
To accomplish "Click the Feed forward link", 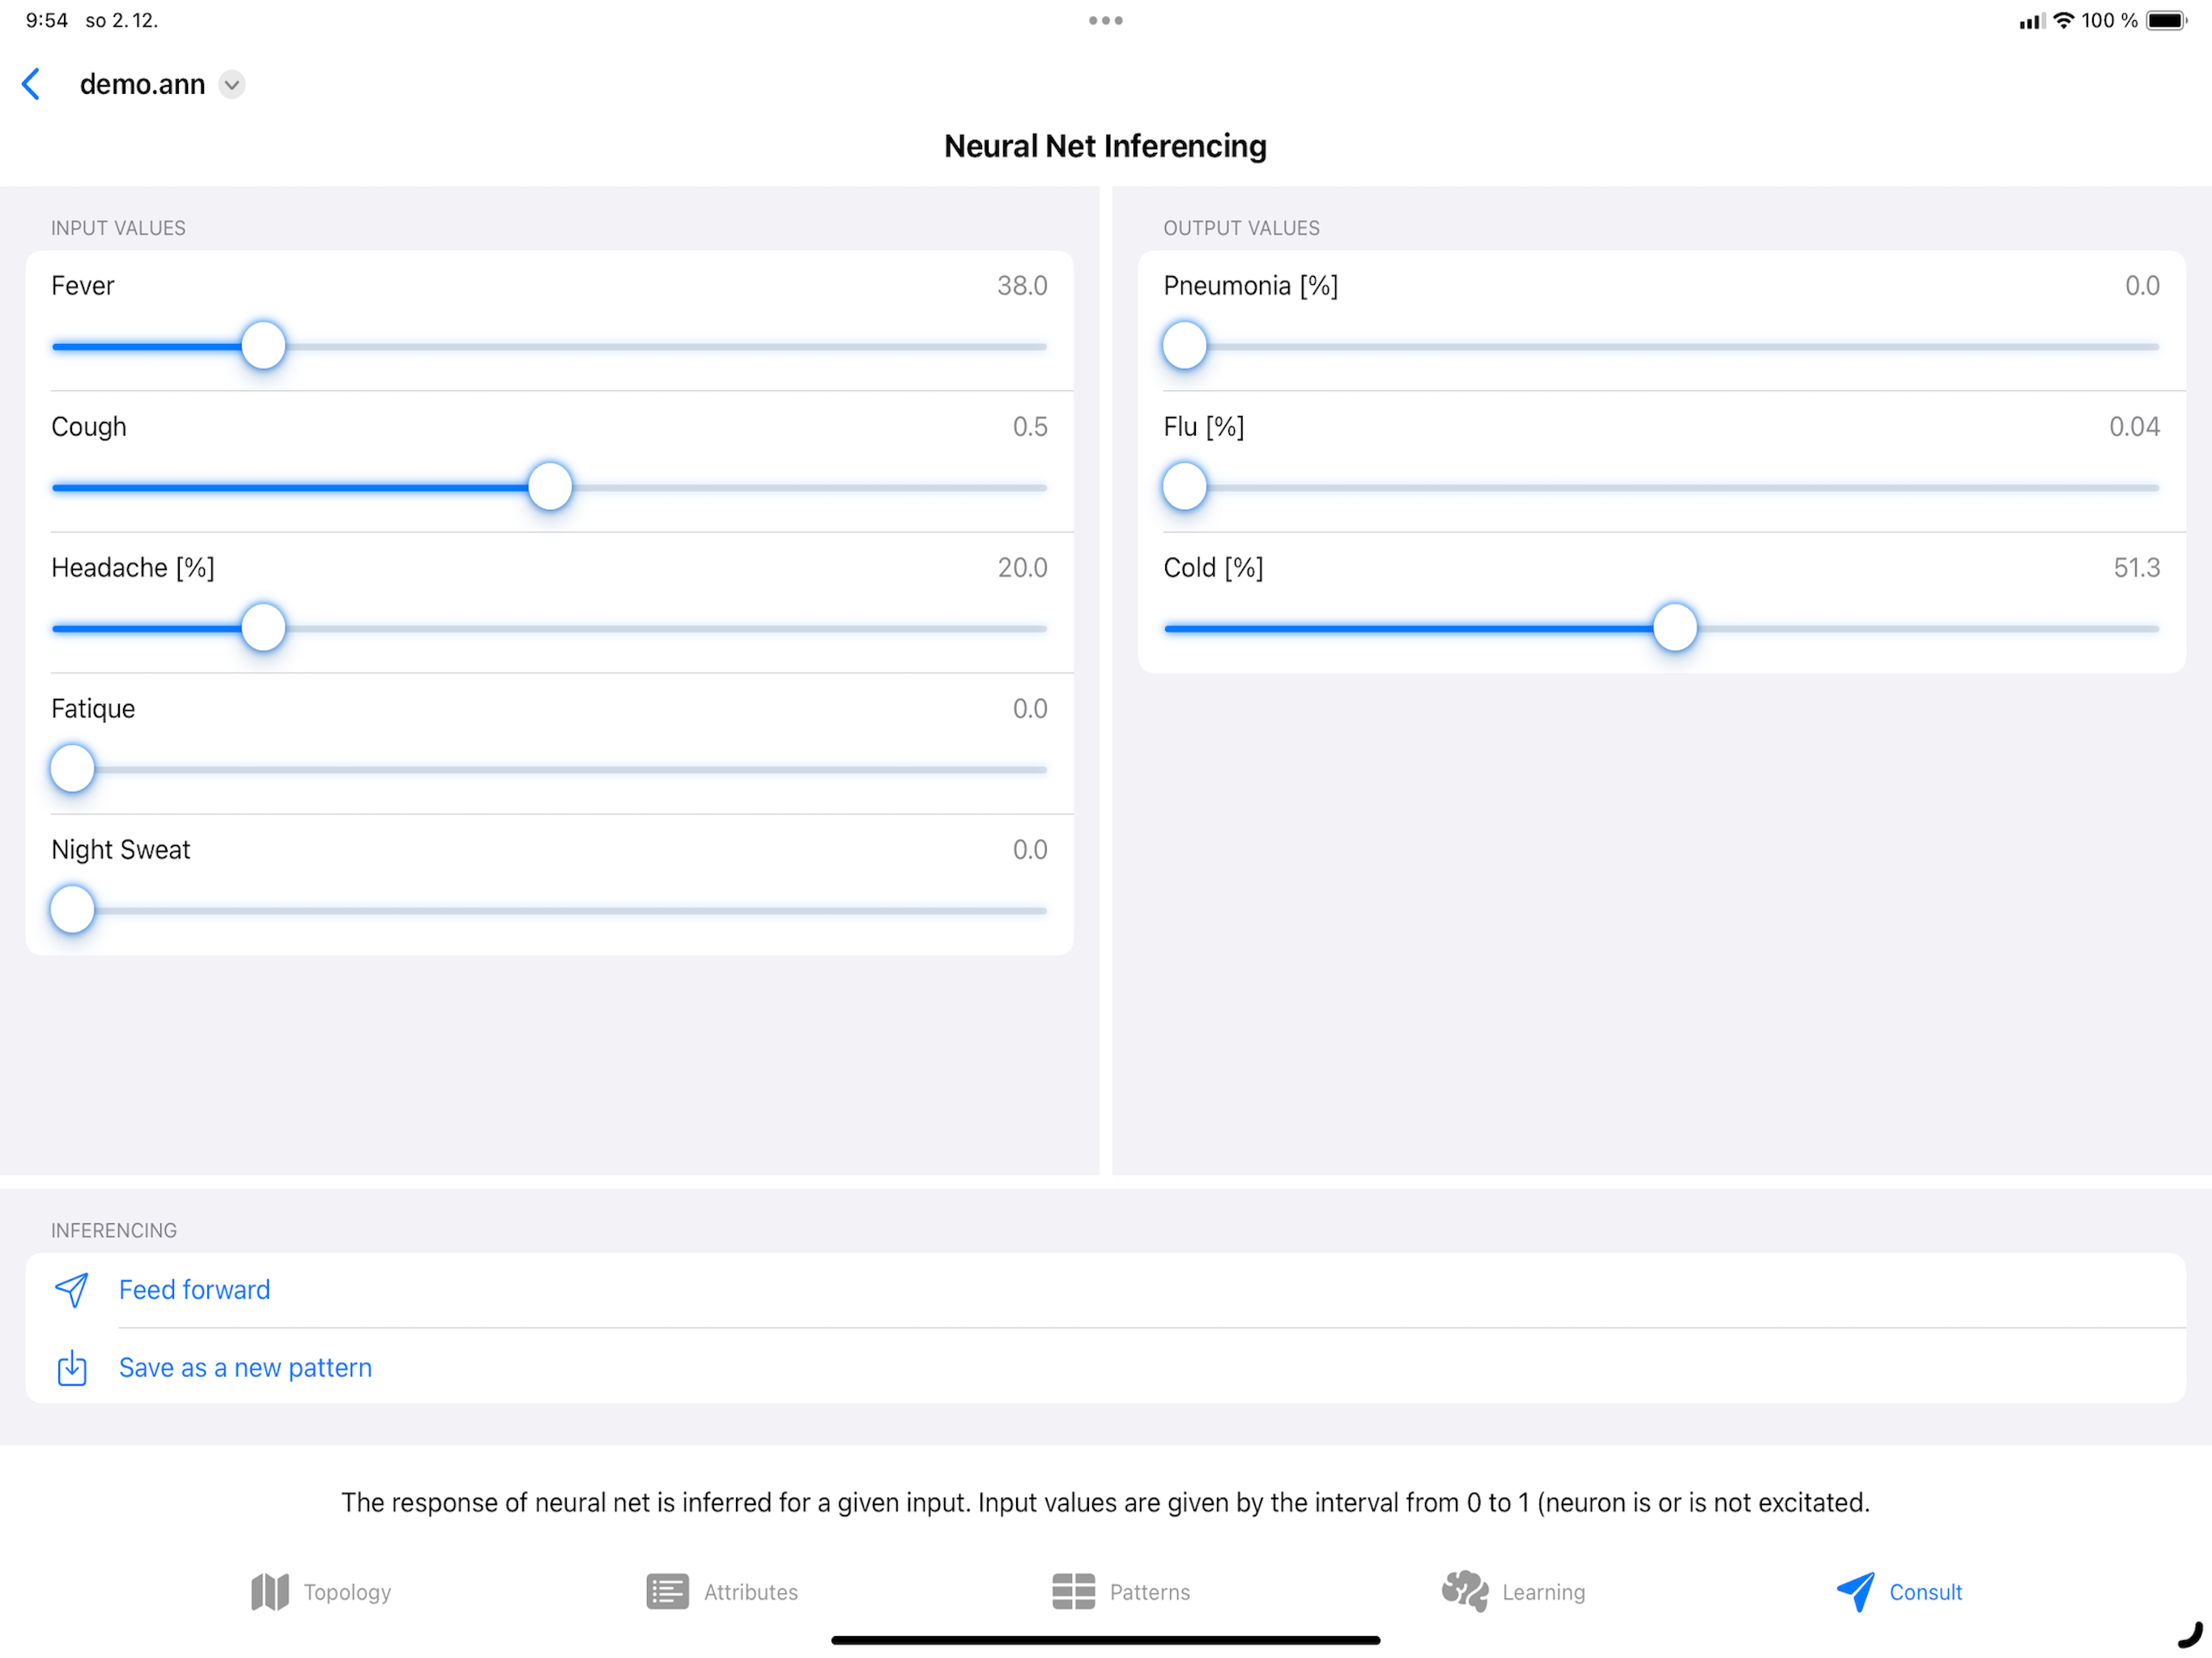I will [x=194, y=1290].
